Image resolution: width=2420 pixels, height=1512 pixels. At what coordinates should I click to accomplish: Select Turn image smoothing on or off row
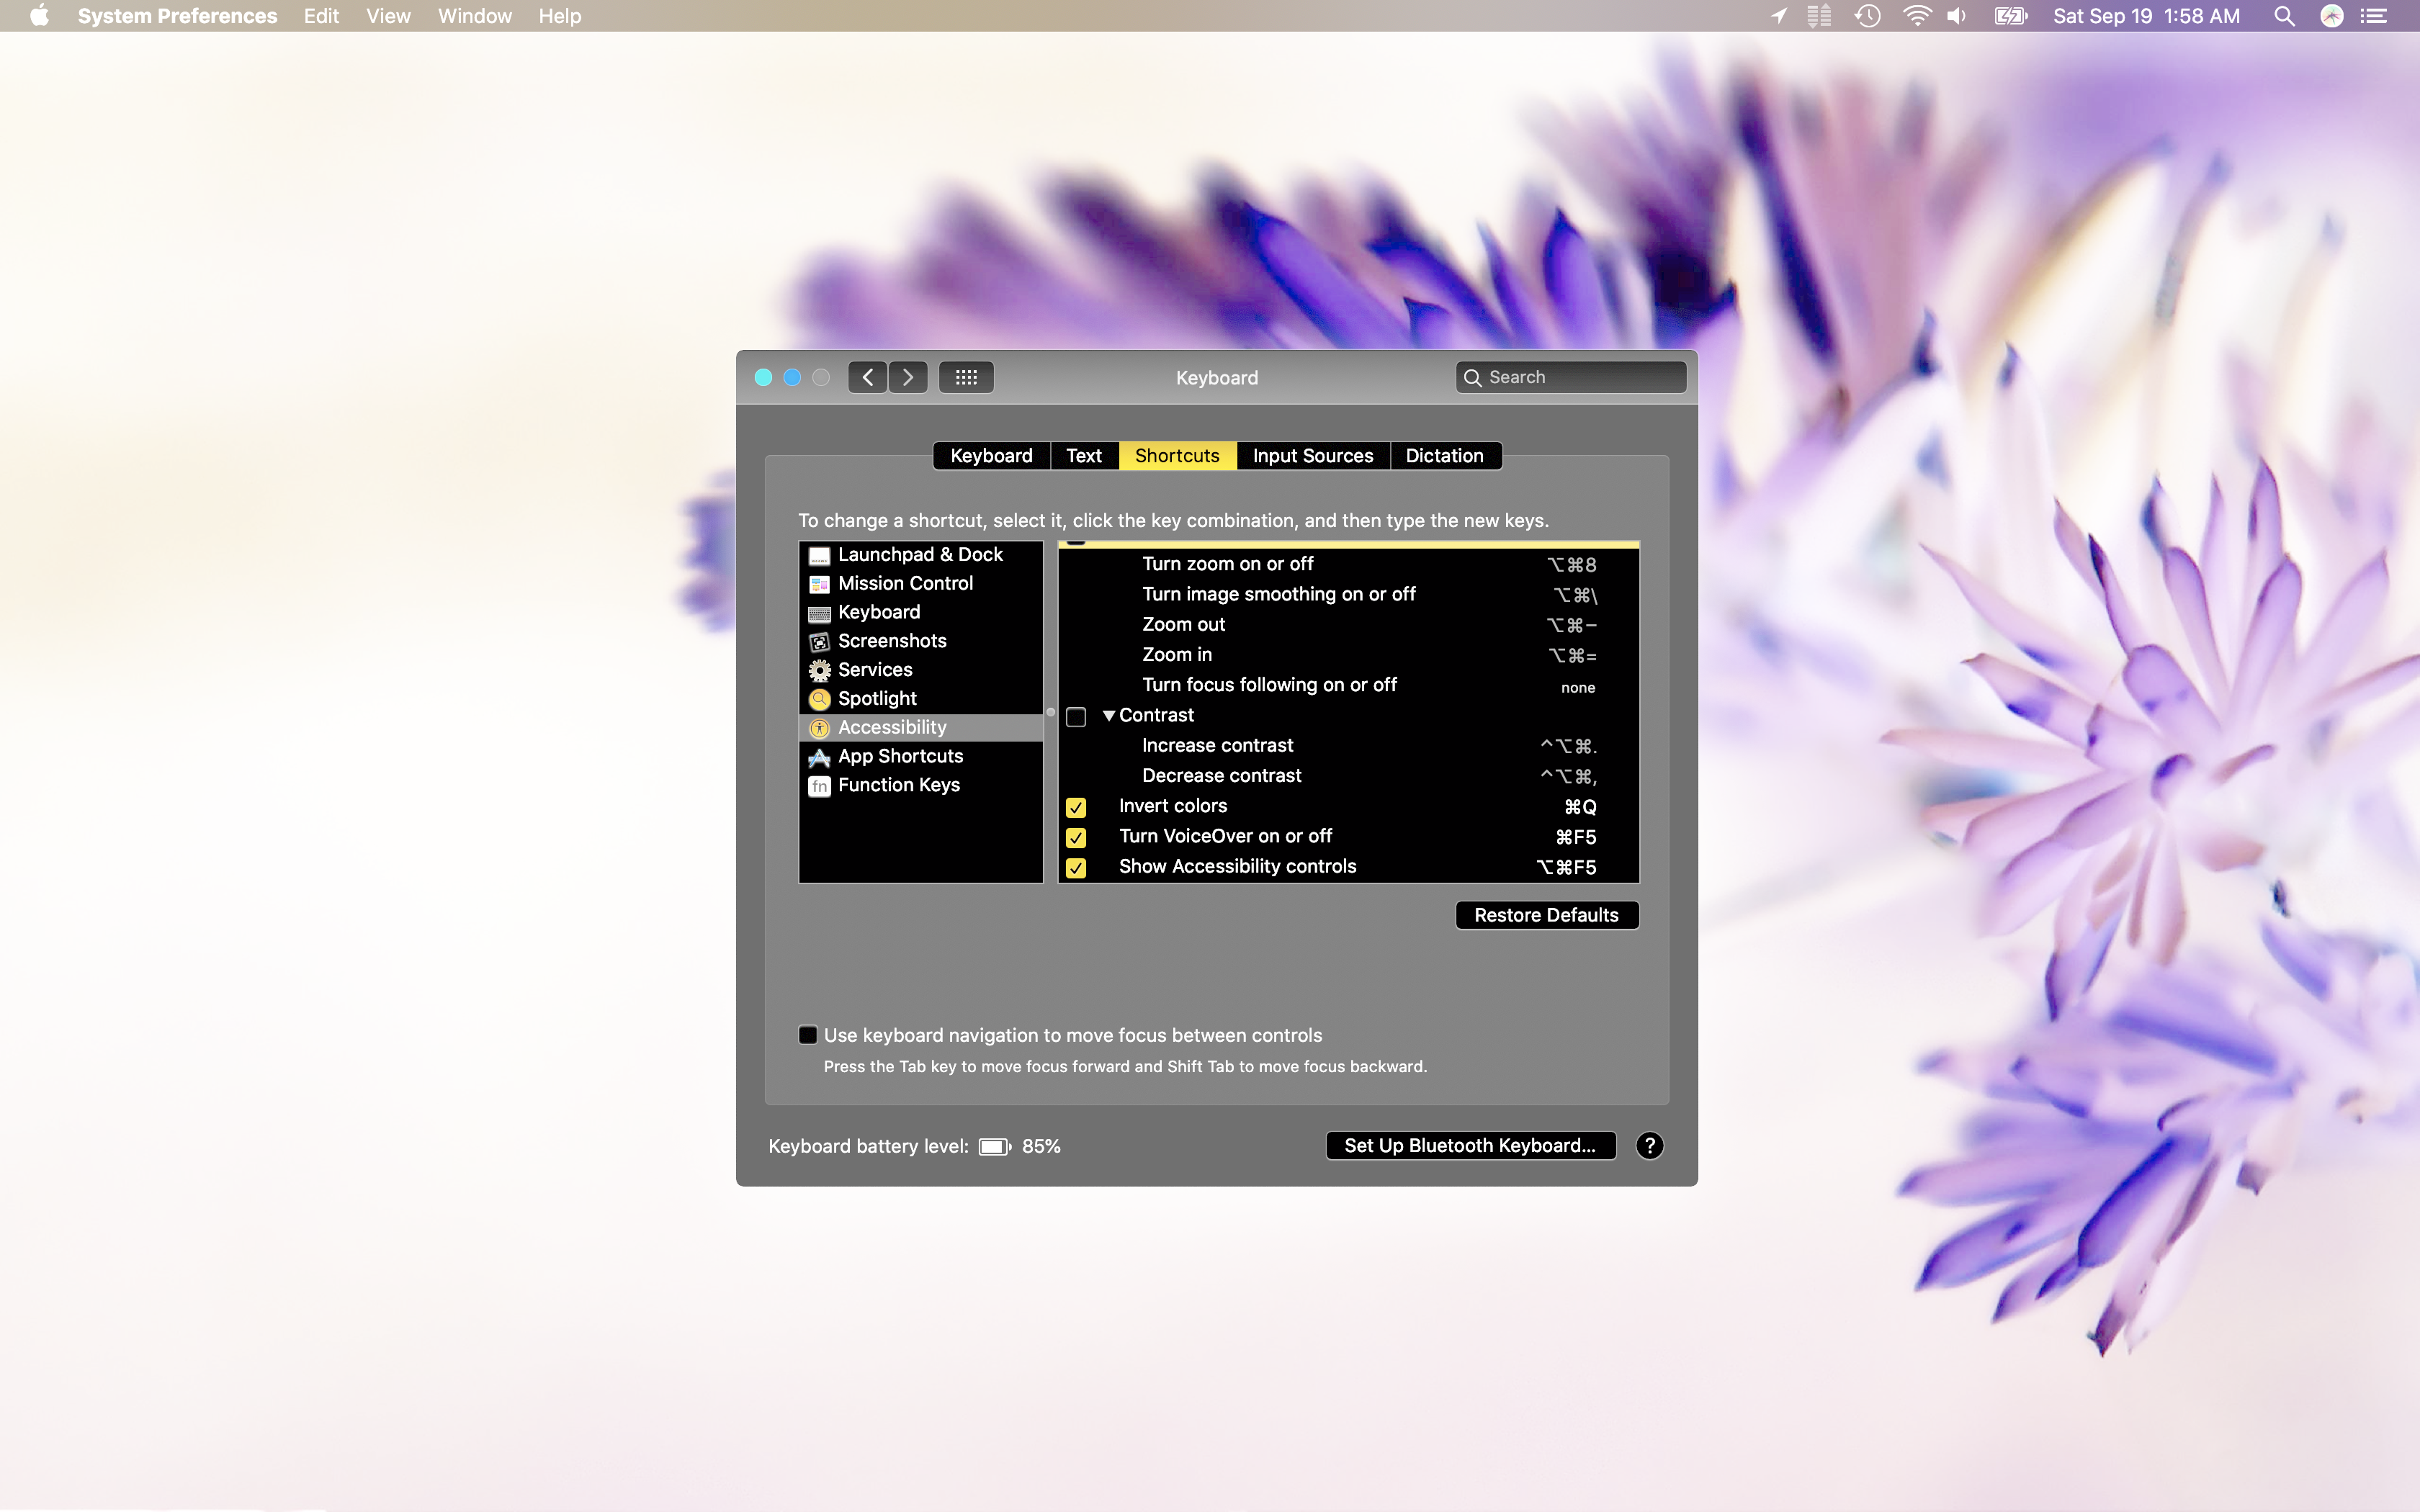1349,594
